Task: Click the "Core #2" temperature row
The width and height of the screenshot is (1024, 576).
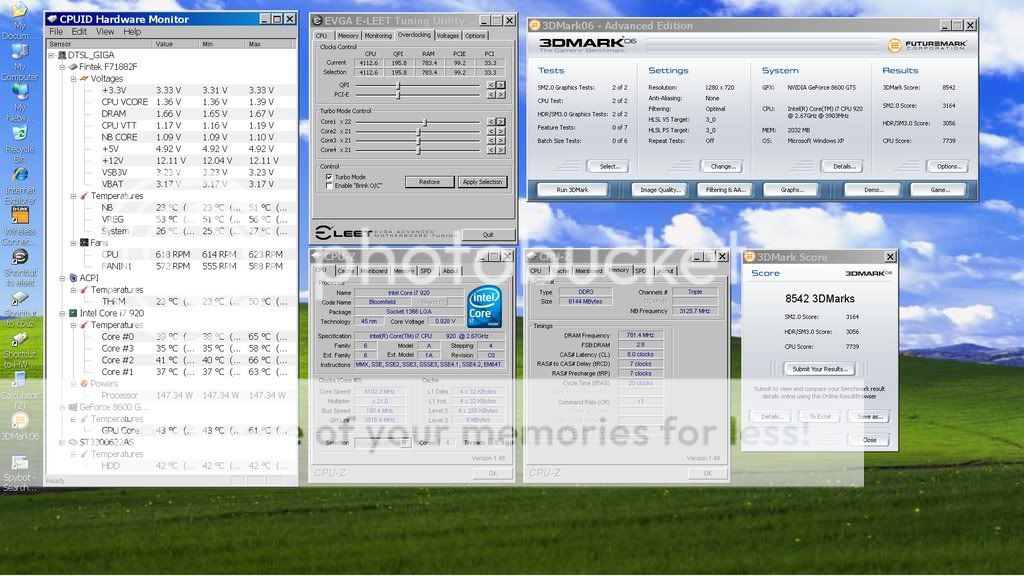Action: point(172,360)
